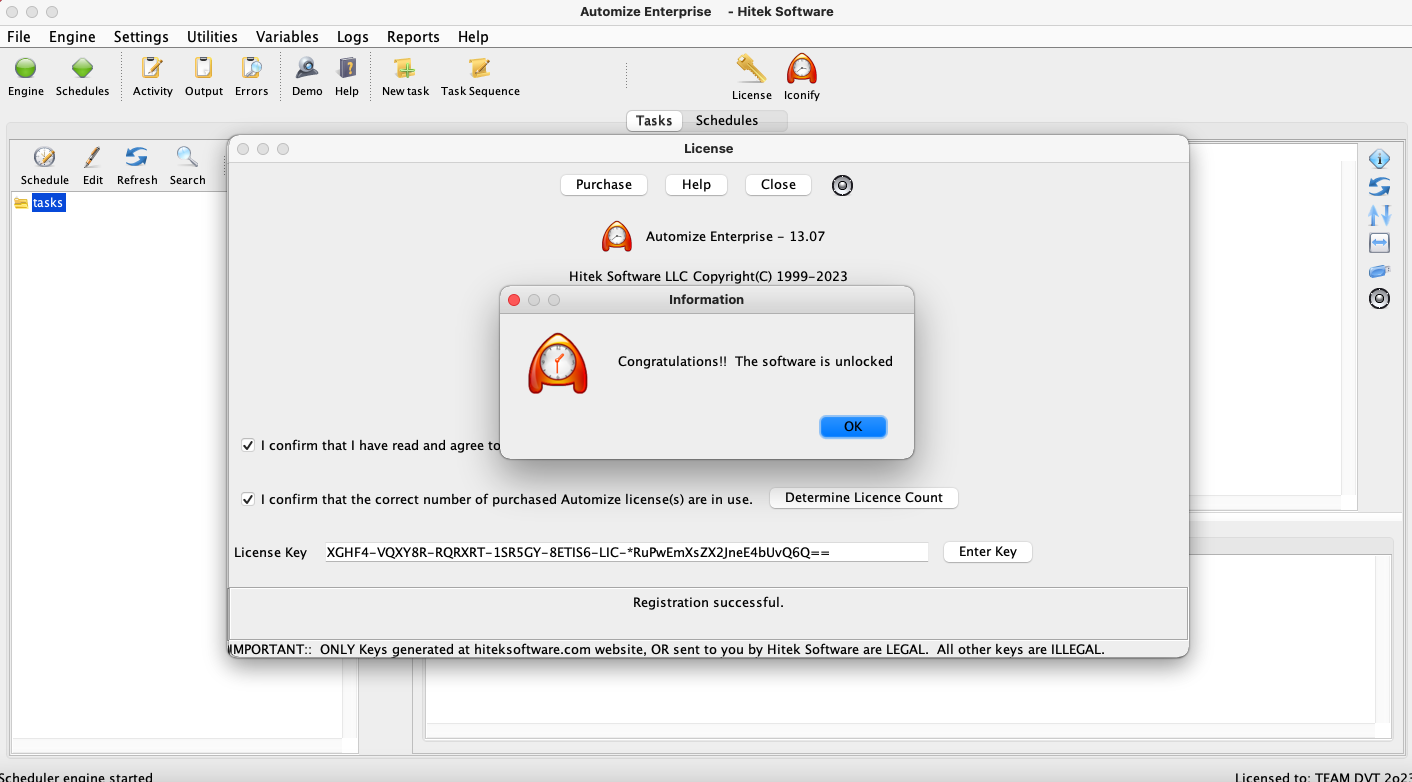
Task: Click the 'License Key' field label
Action: (x=270, y=553)
